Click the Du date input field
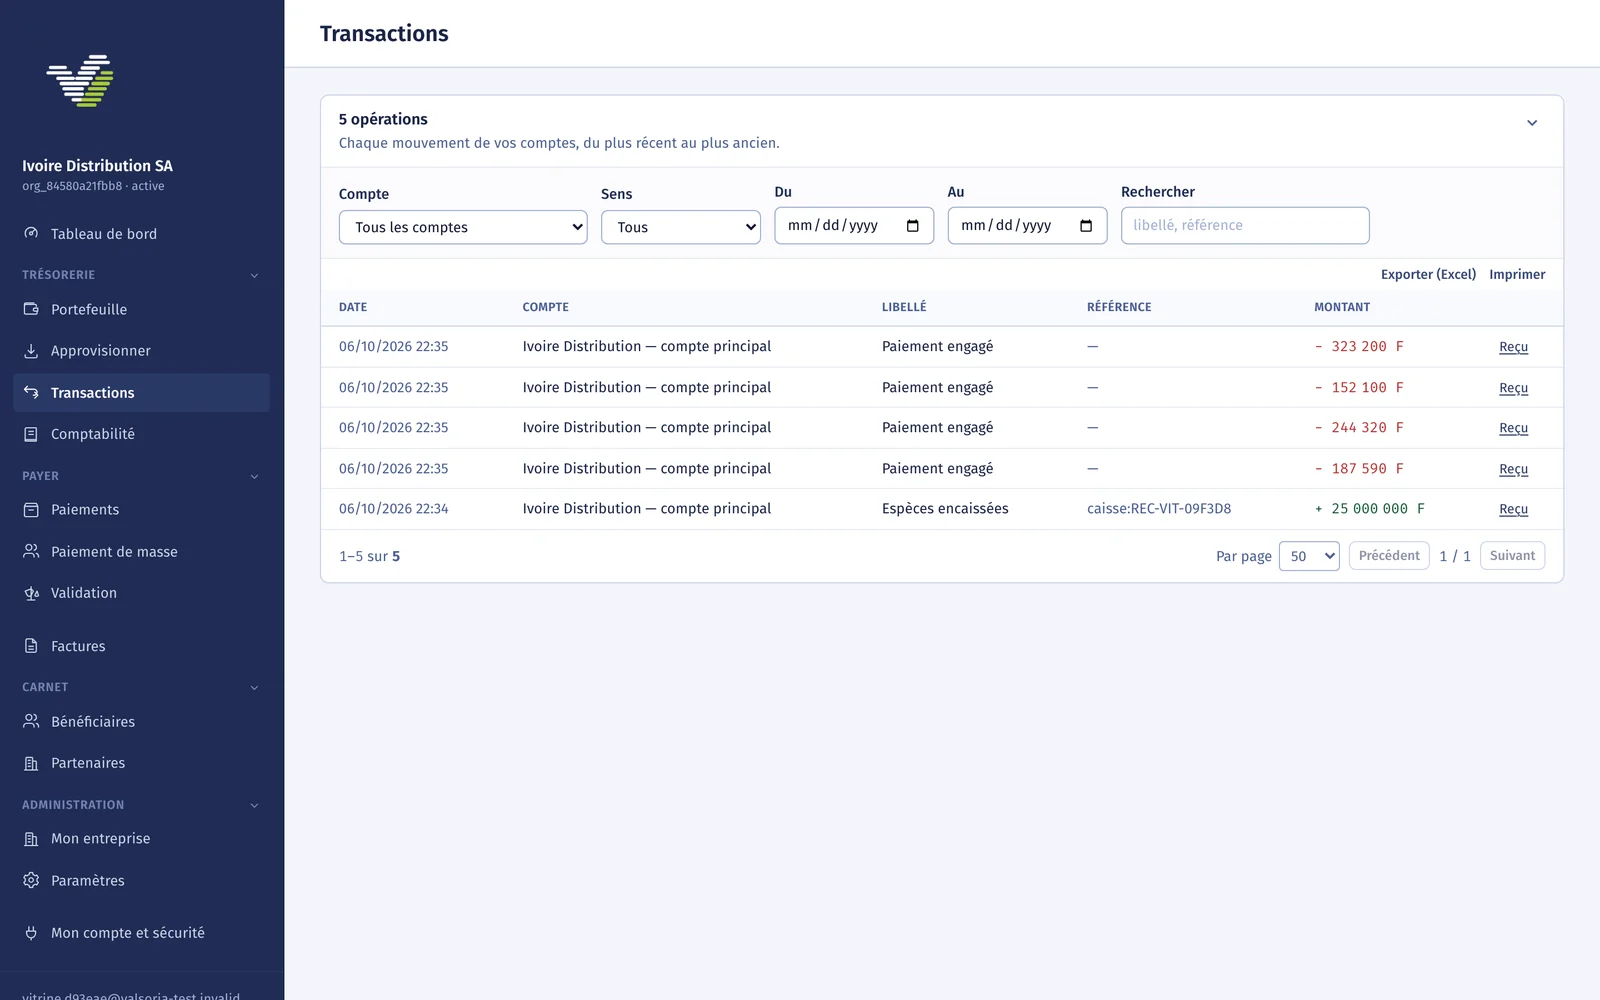The width and height of the screenshot is (1600, 1000). click(854, 225)
